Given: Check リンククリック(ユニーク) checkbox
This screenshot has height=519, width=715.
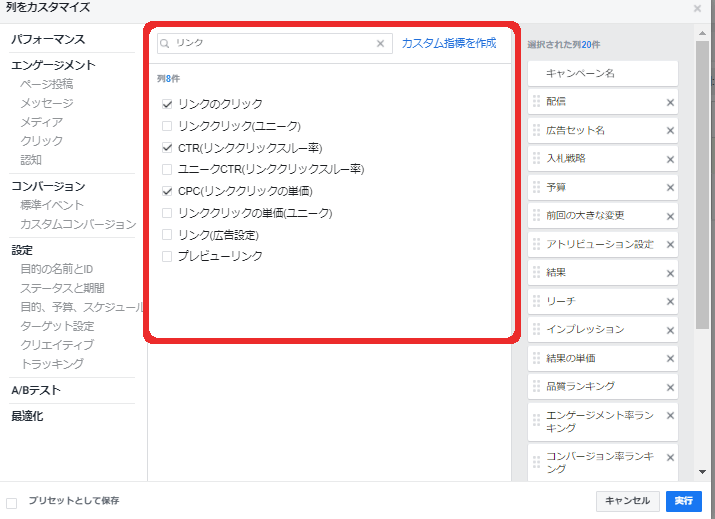Looking at the screenshot, I should tap(167, 126).
